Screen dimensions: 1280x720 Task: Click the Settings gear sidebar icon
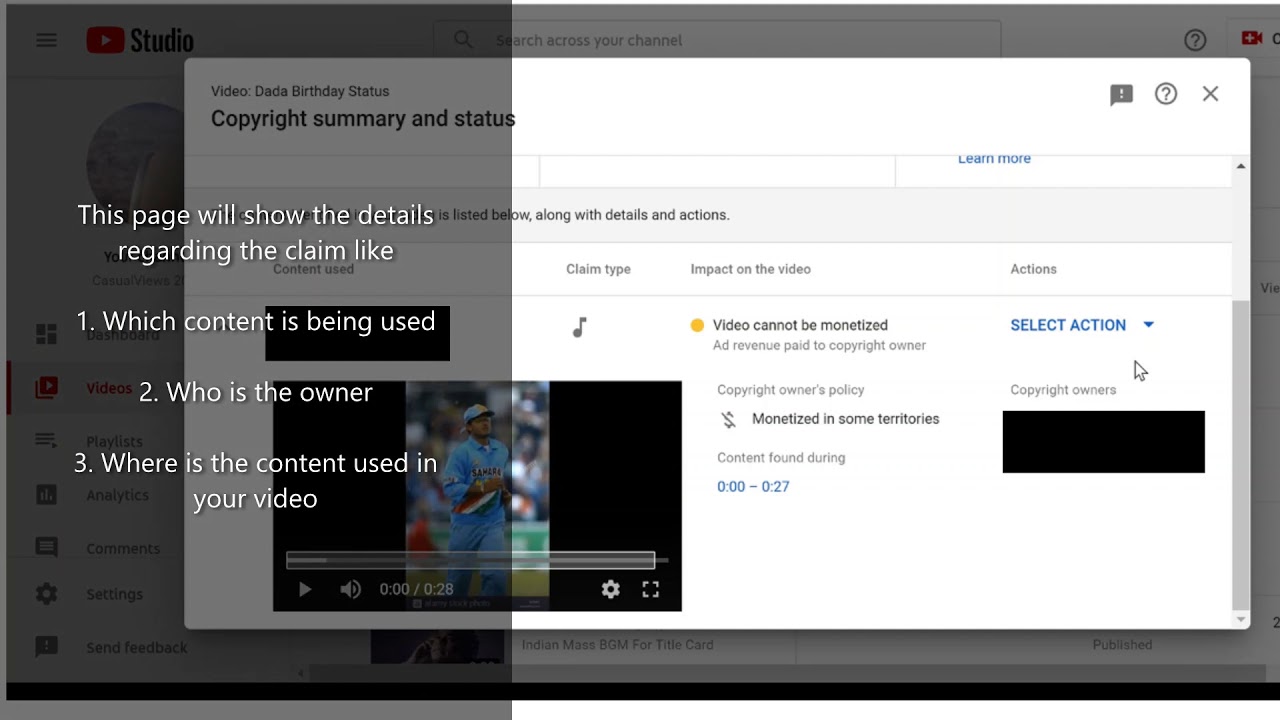[x=46, y=594]
